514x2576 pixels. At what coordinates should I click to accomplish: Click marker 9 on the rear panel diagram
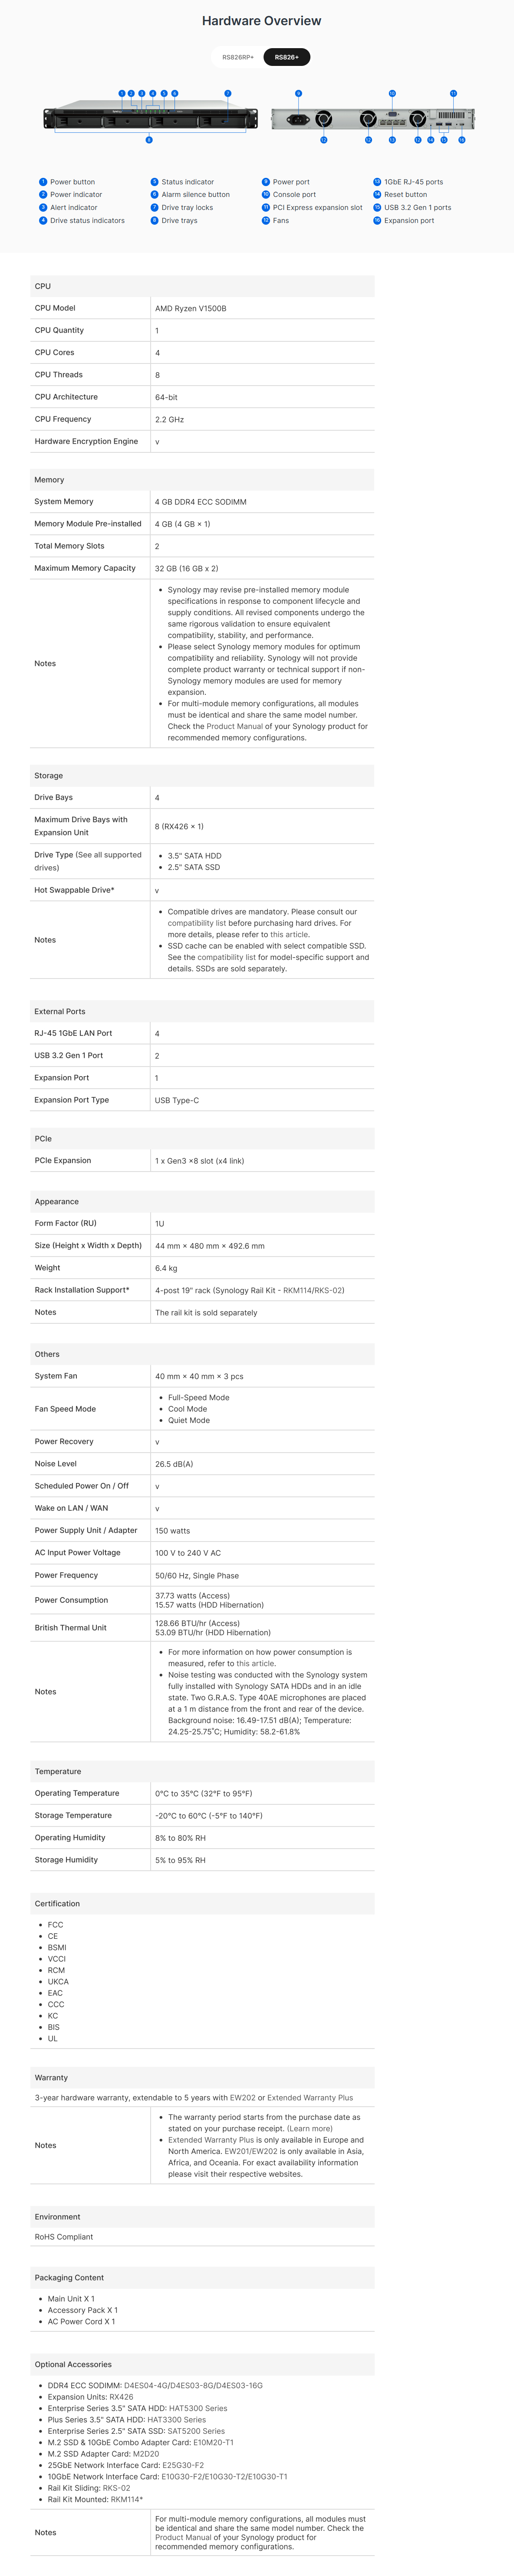[298, 93]
